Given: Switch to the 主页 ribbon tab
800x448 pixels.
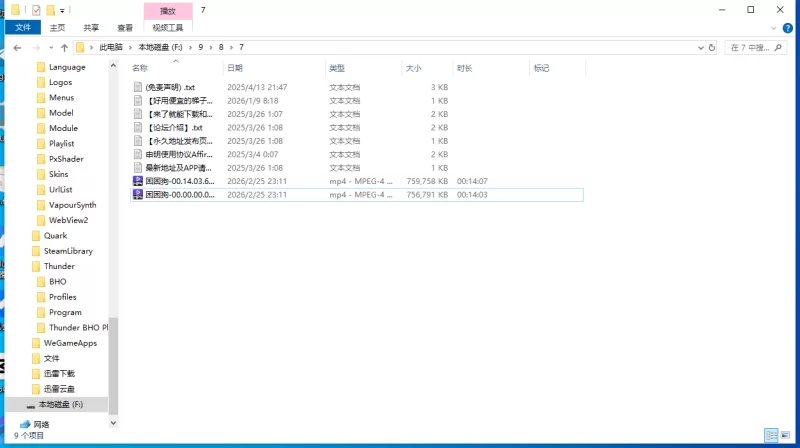Looking at the screenshot, I should (x=57, y=28).
